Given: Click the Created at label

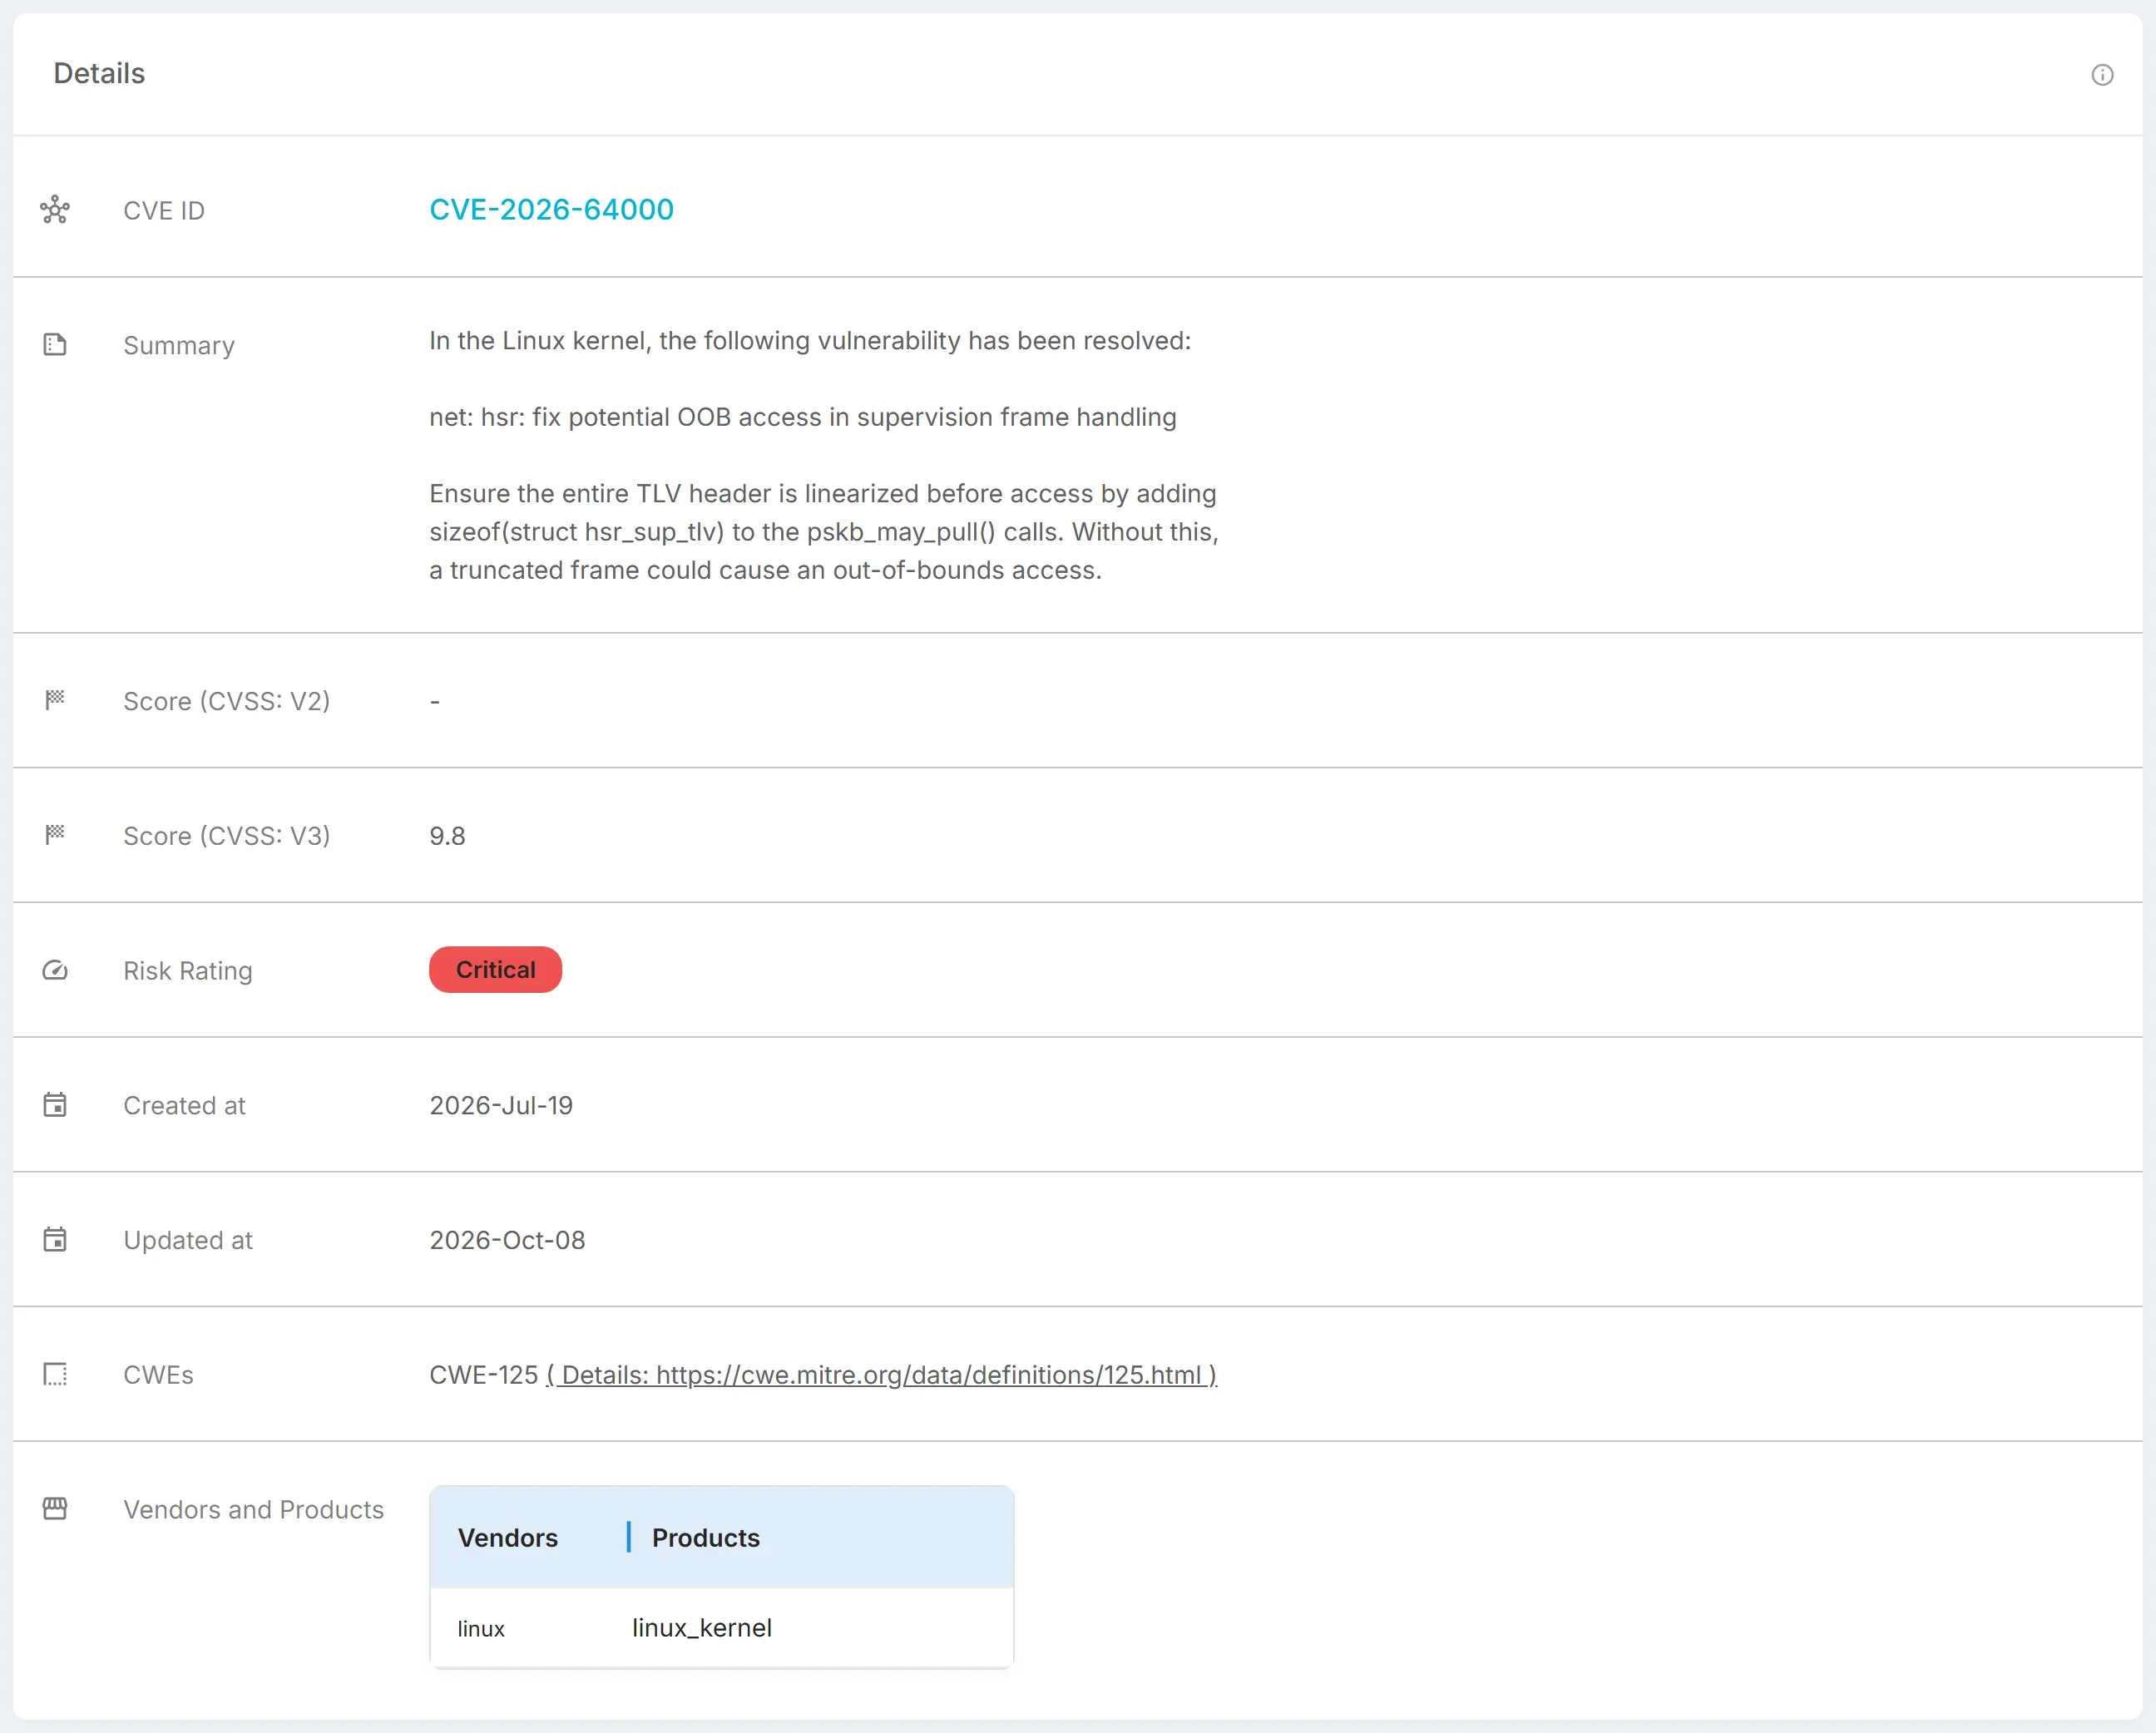Looking at the screenshot, I should coord(184,1106).
